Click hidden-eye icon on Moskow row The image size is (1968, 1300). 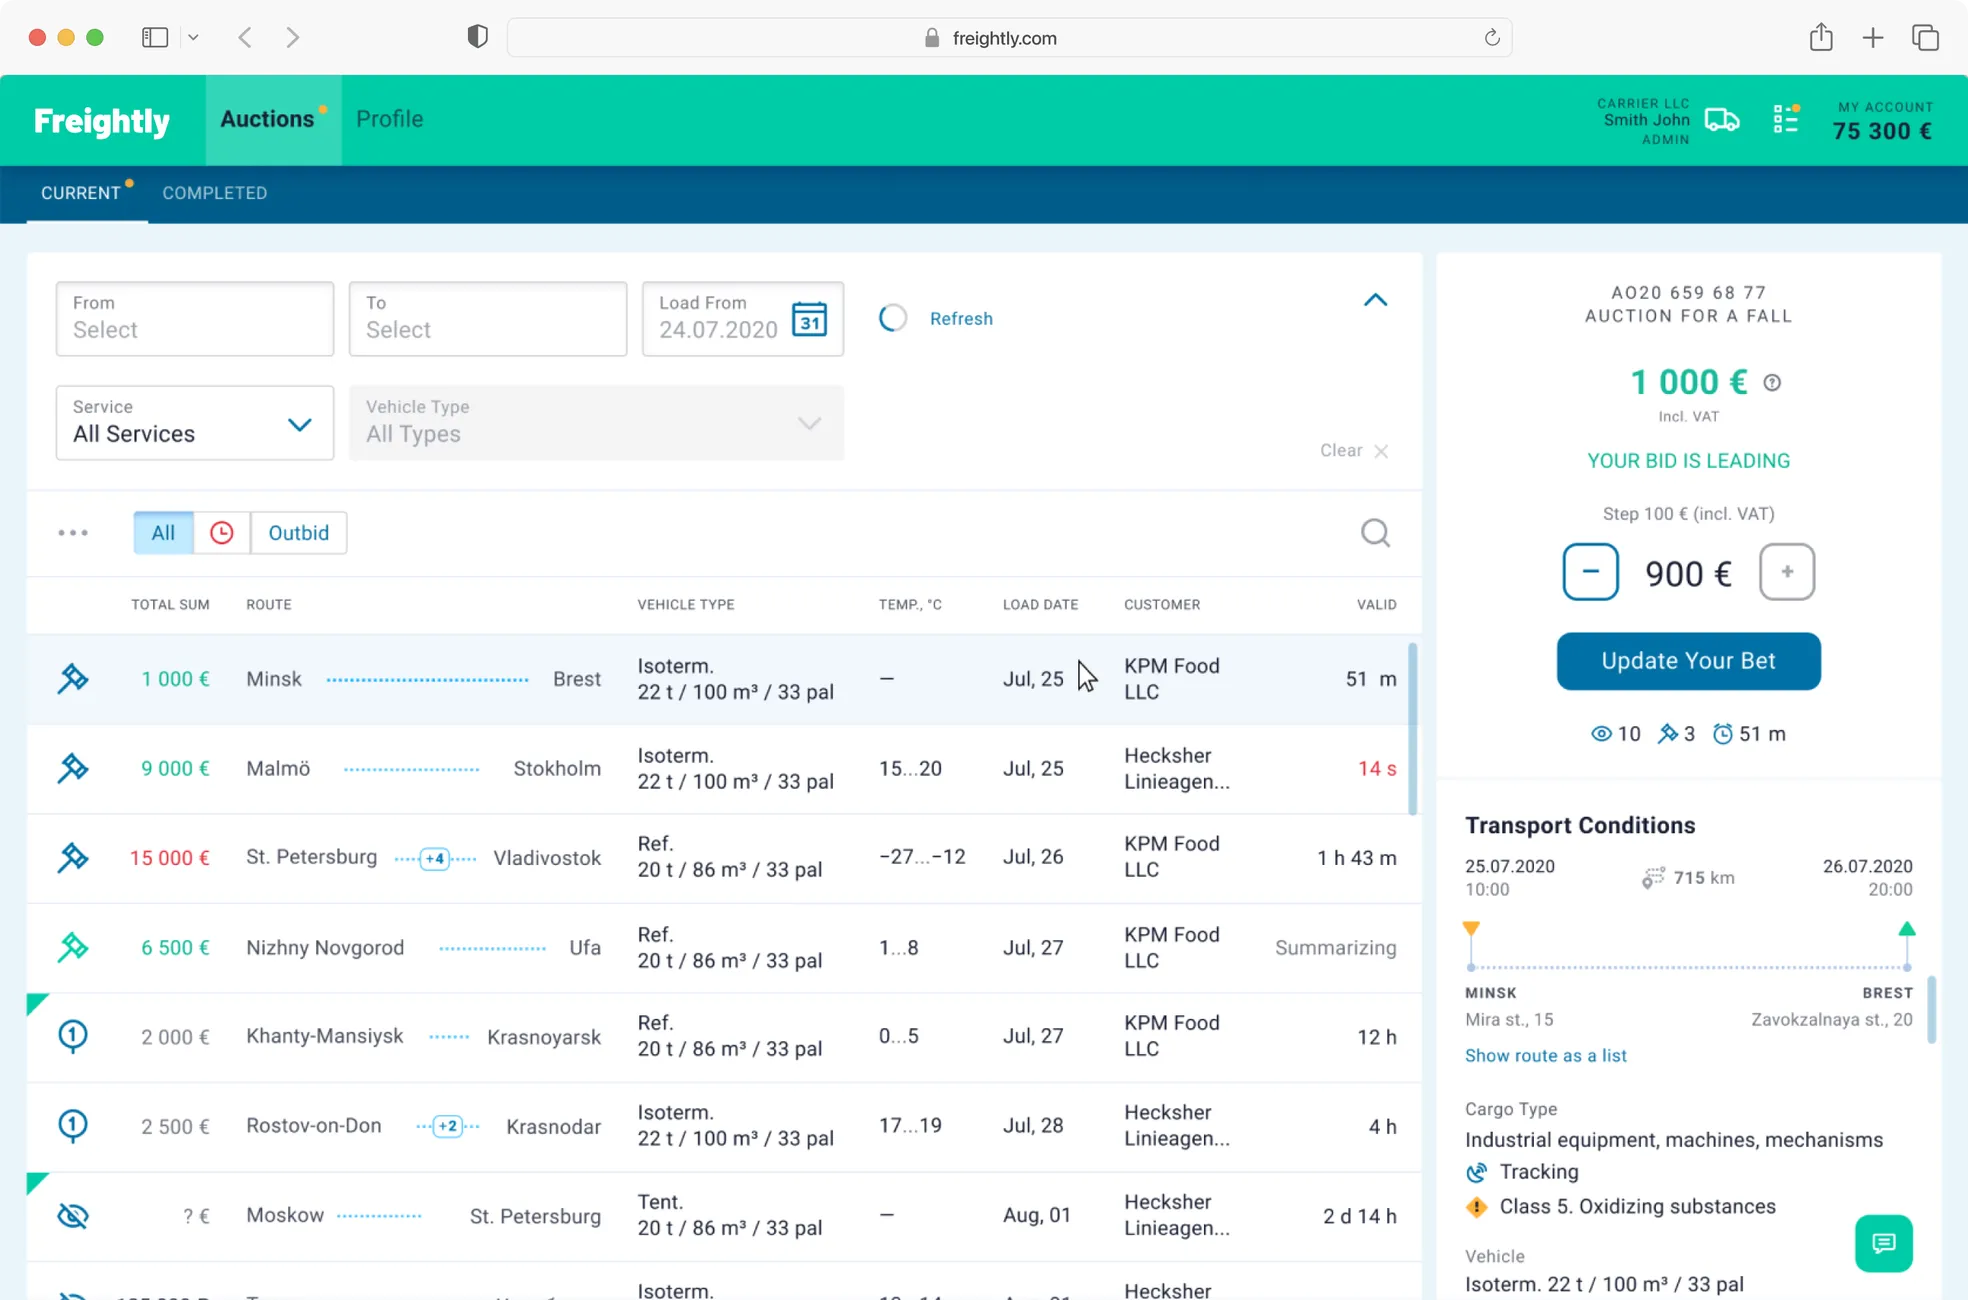[x=73, y=1216]
